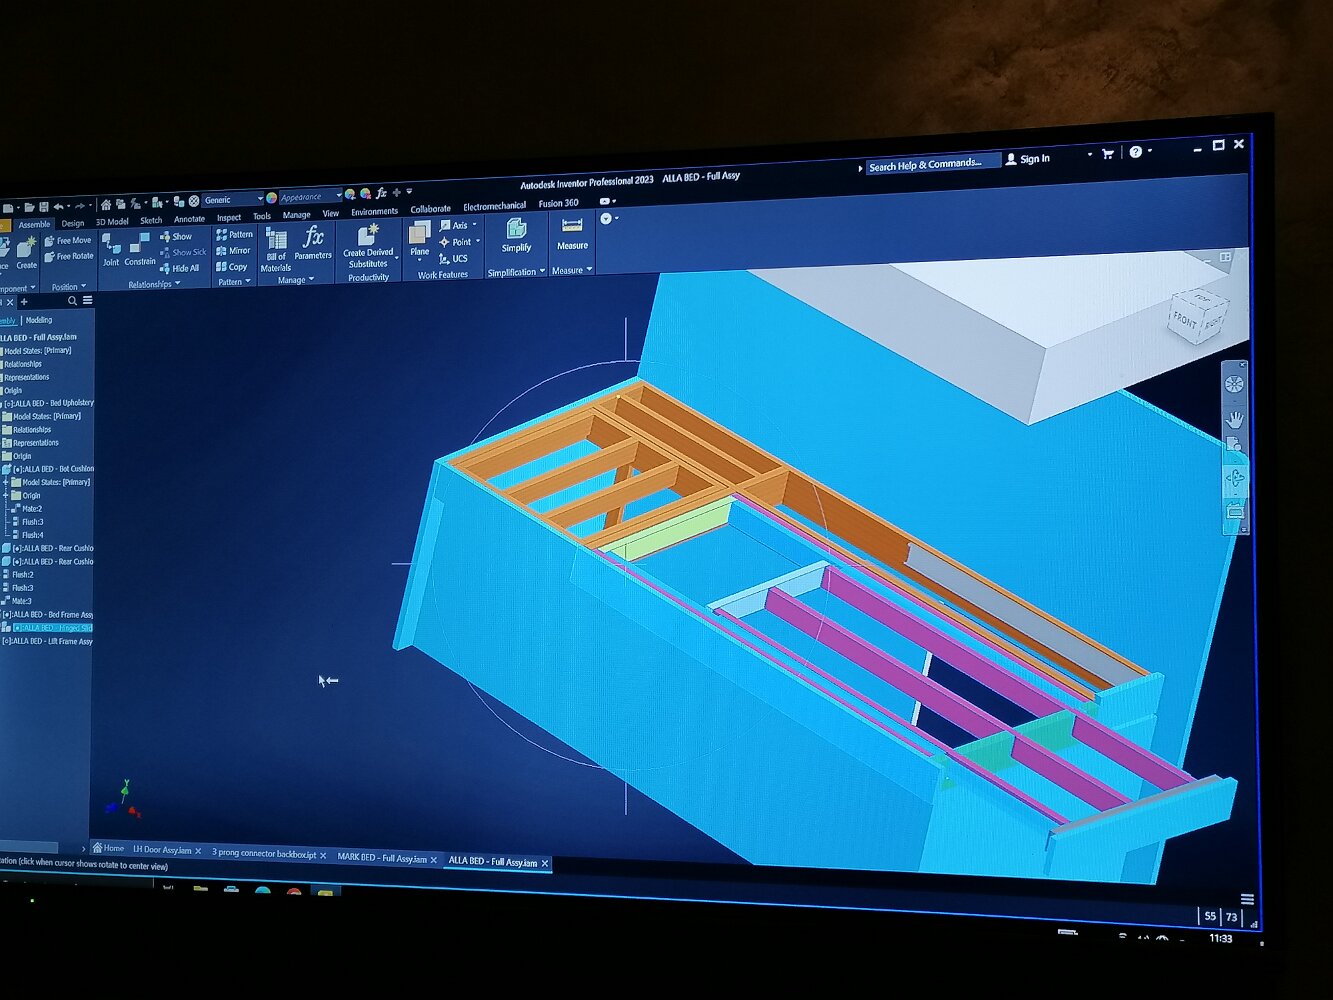Screen dimensions: 1333x1000
Task: Click Create Derived Substitutes icon
Action: coord(368,238)
